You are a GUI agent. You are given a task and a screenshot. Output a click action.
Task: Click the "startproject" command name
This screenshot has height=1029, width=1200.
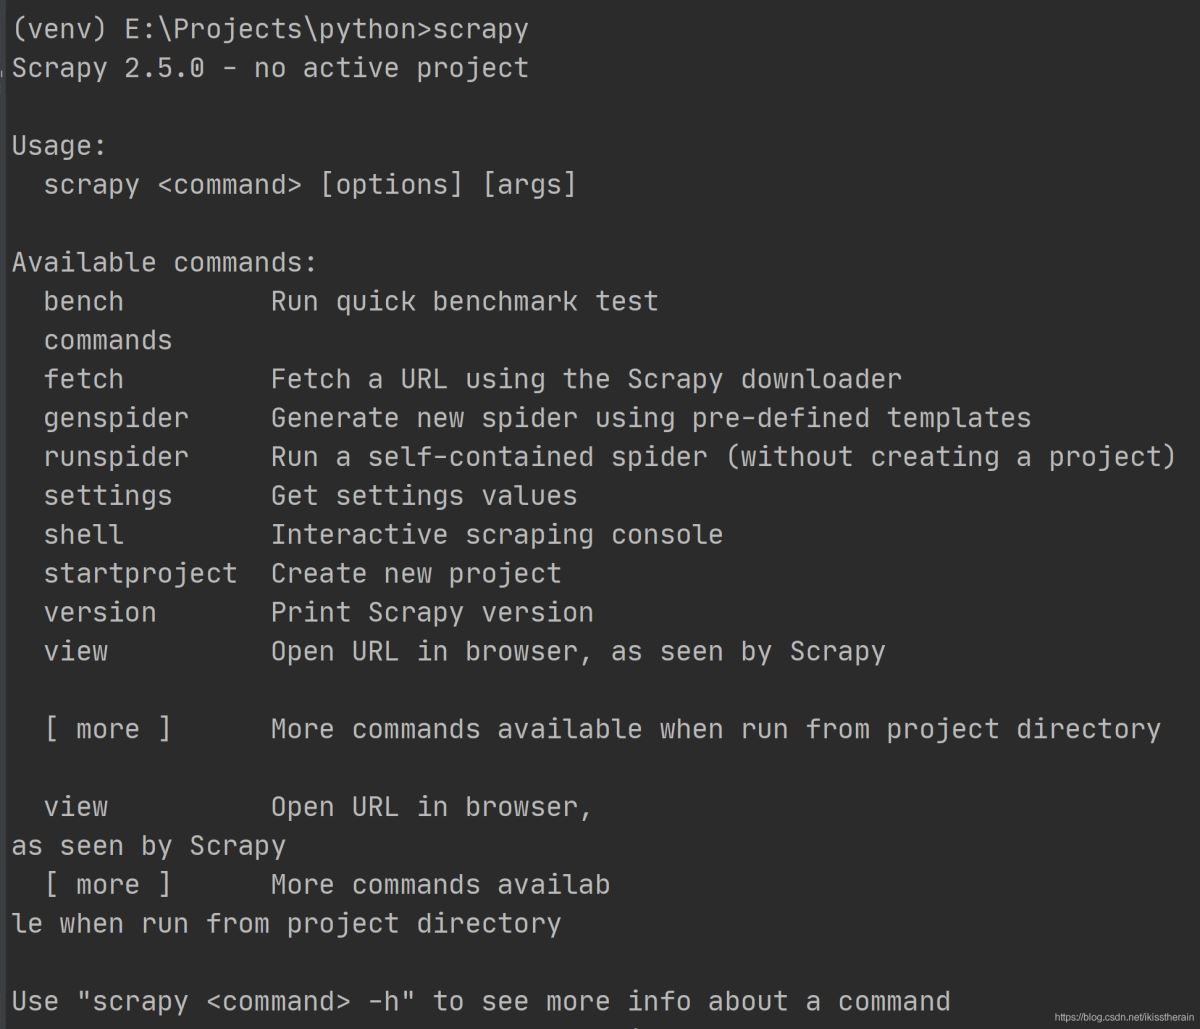click(140, 574)
